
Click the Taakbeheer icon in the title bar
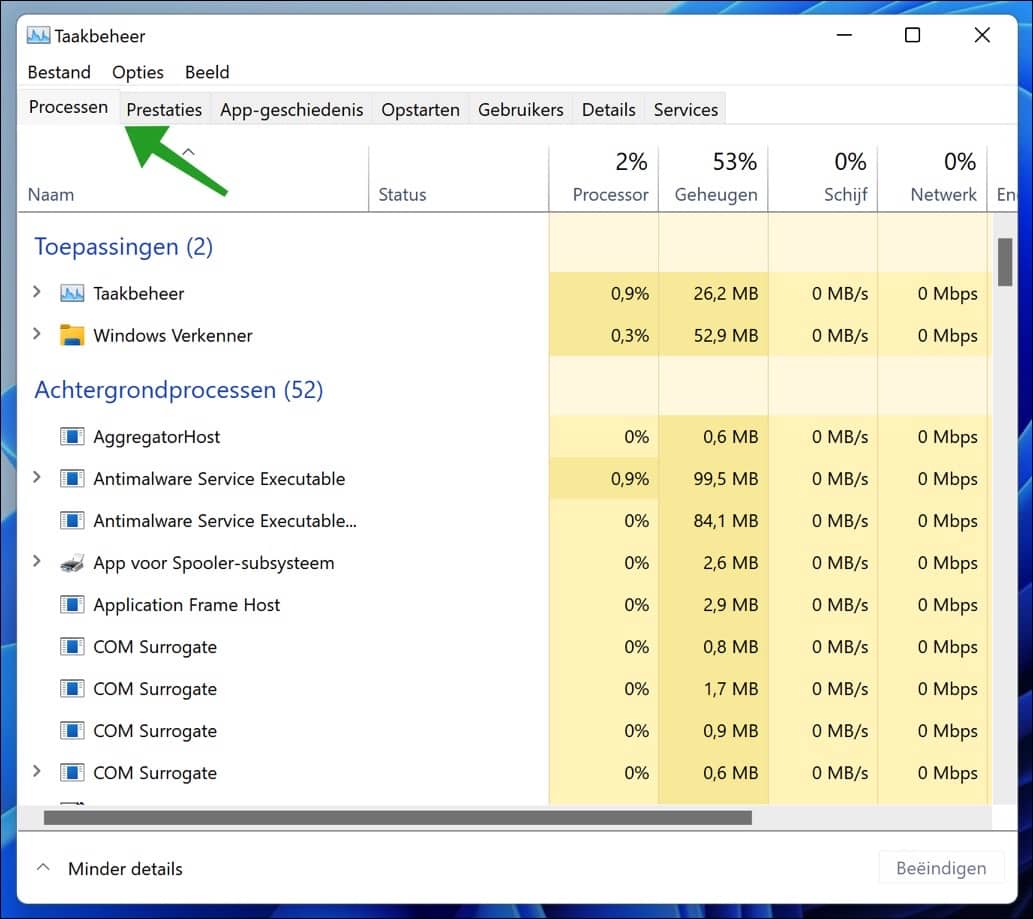coord(39,34)
